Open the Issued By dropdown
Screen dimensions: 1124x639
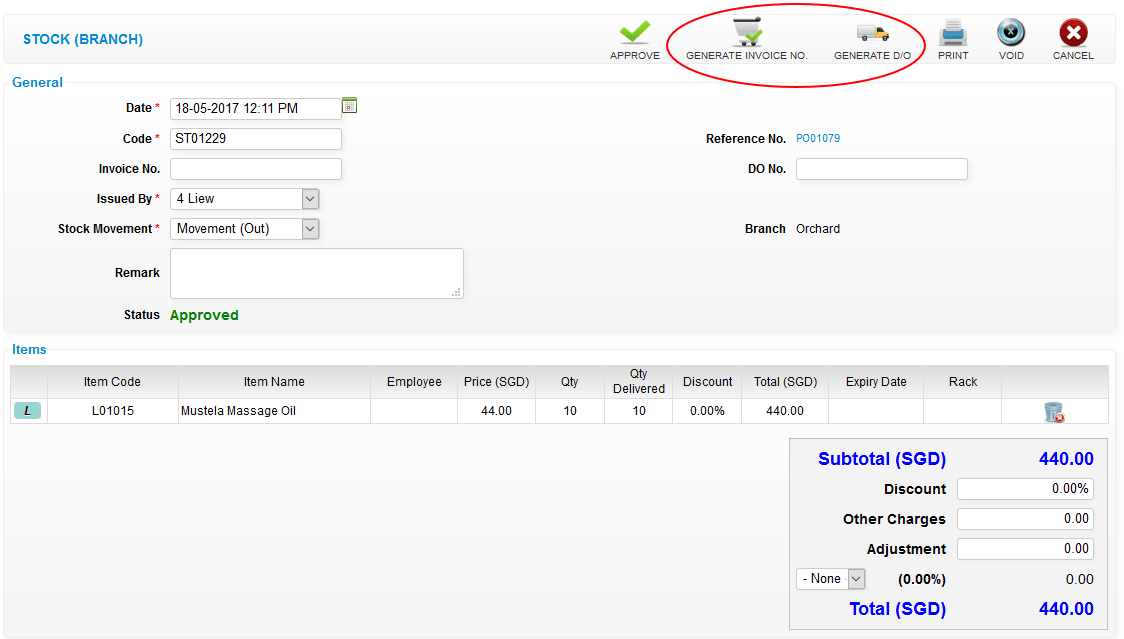(x=309, y=198)
